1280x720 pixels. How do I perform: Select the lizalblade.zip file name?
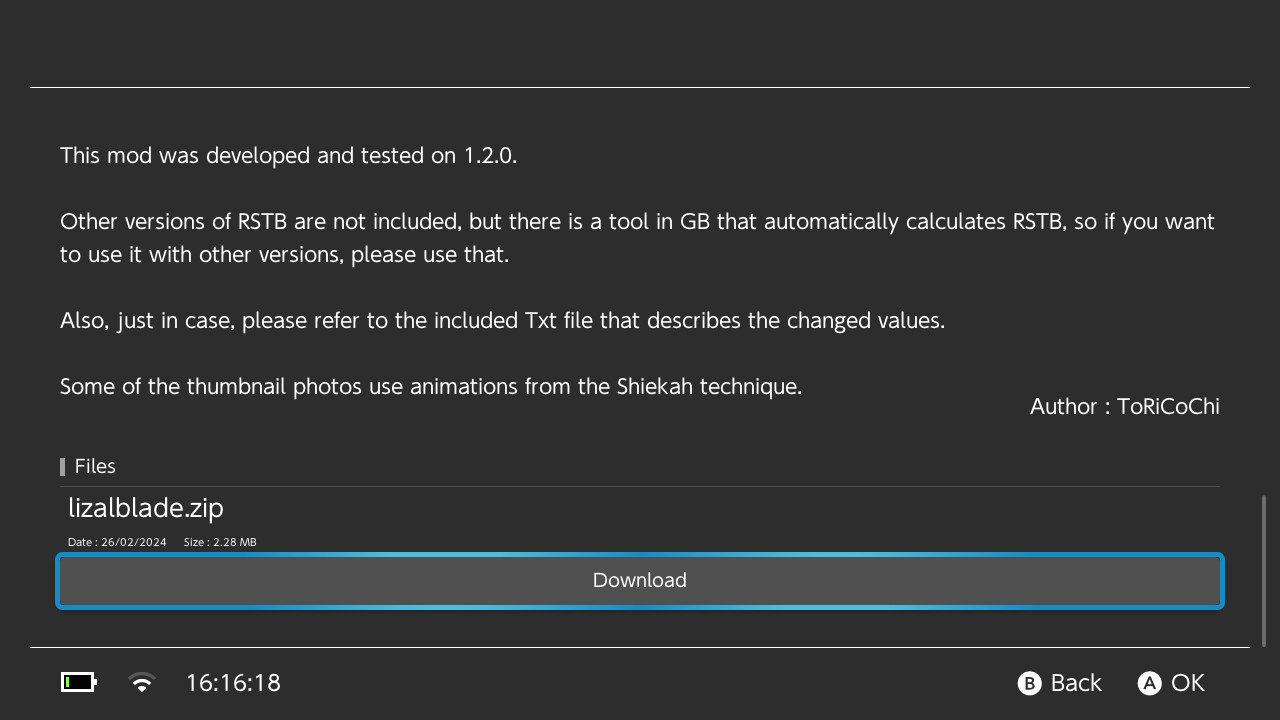point(146,508)
